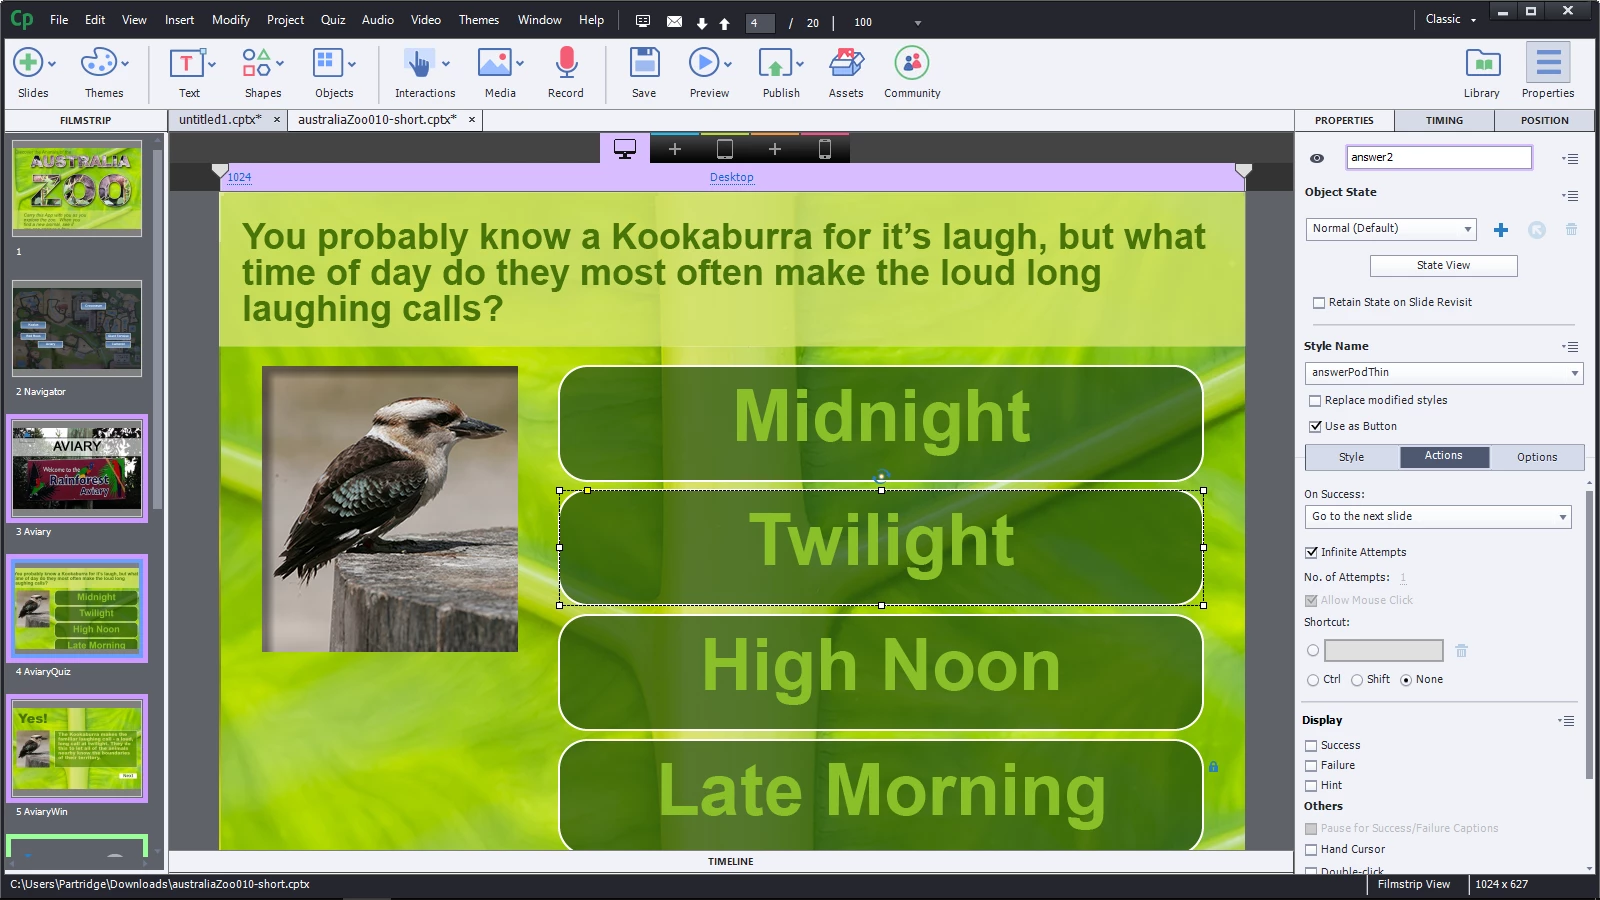Screen dimensions: 1600x900
Task: Click the answer2 object name field
Action: 1438,158
